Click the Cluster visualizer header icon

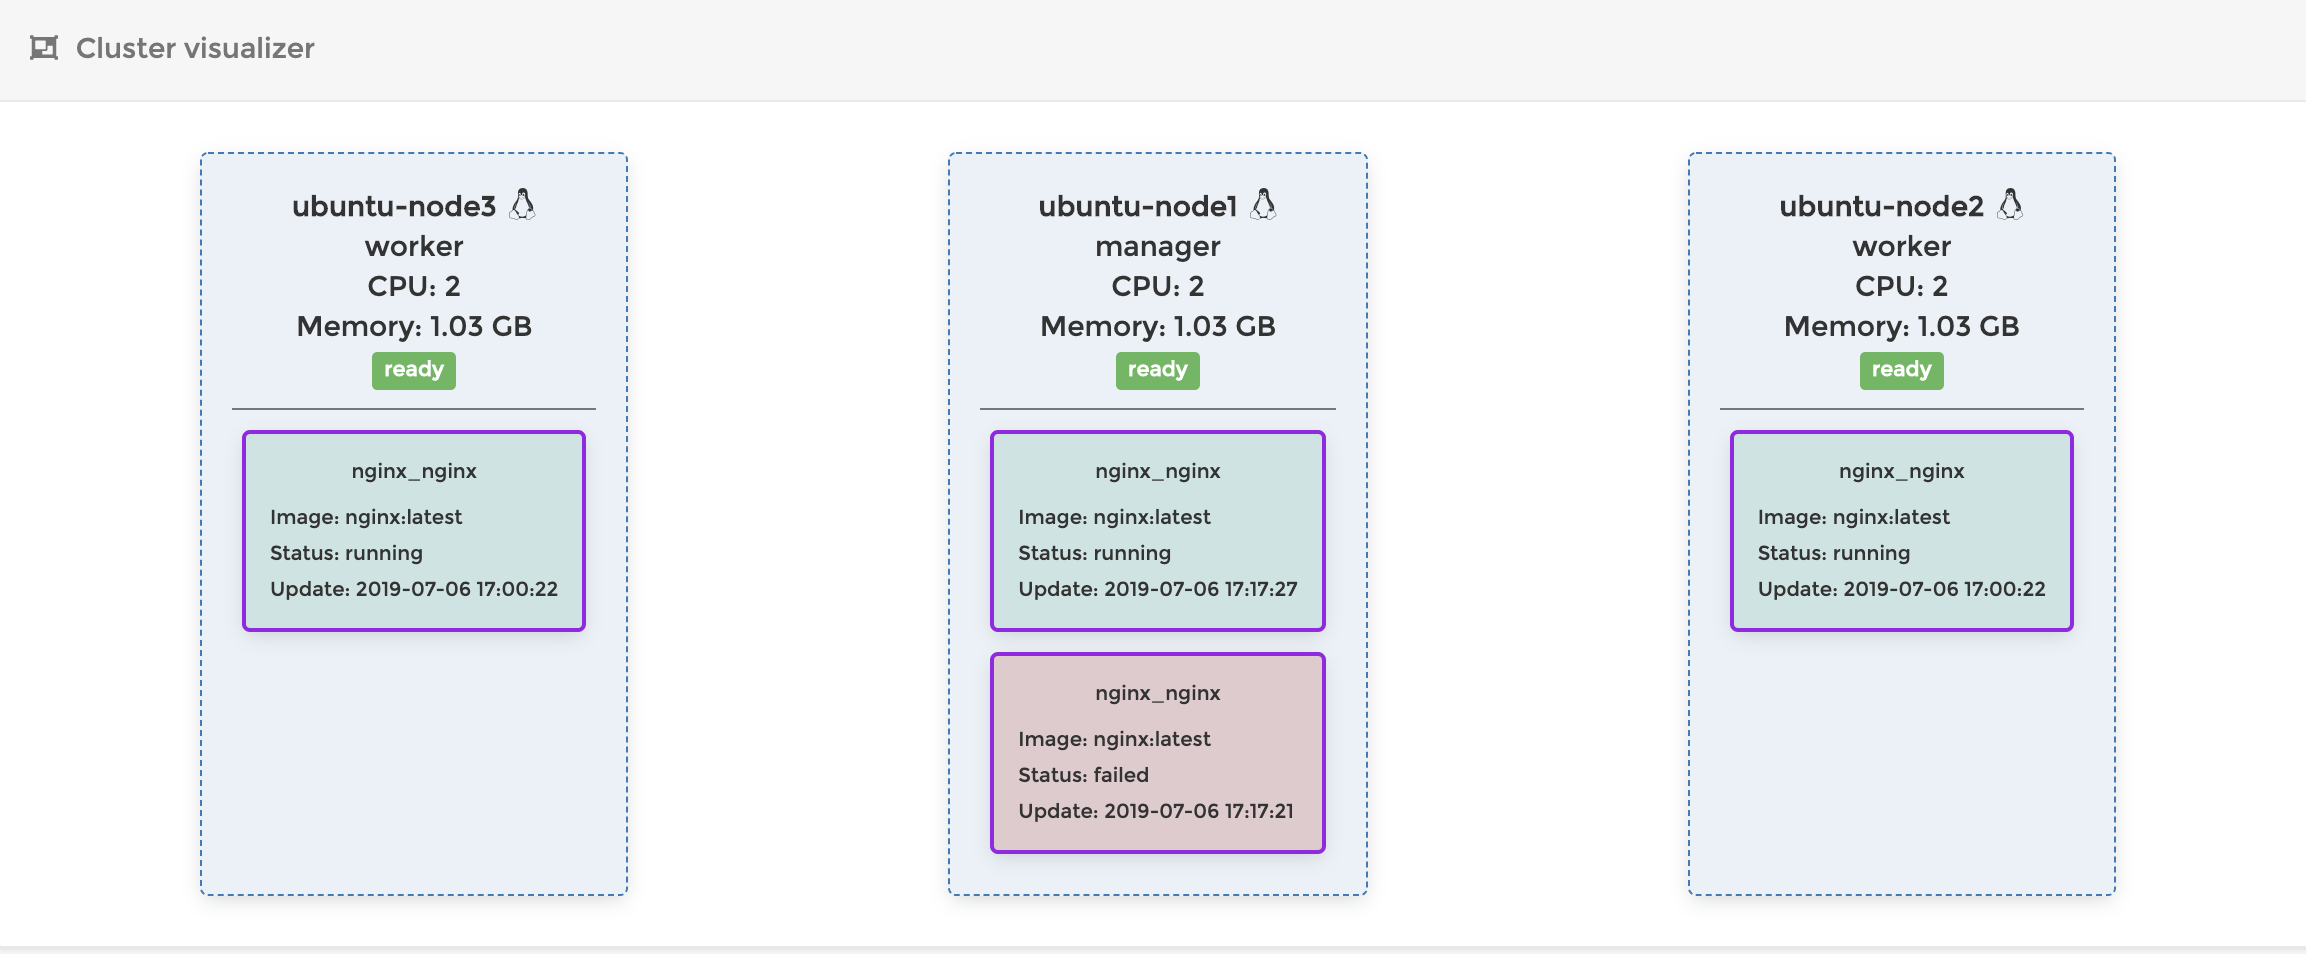[44, 48]
